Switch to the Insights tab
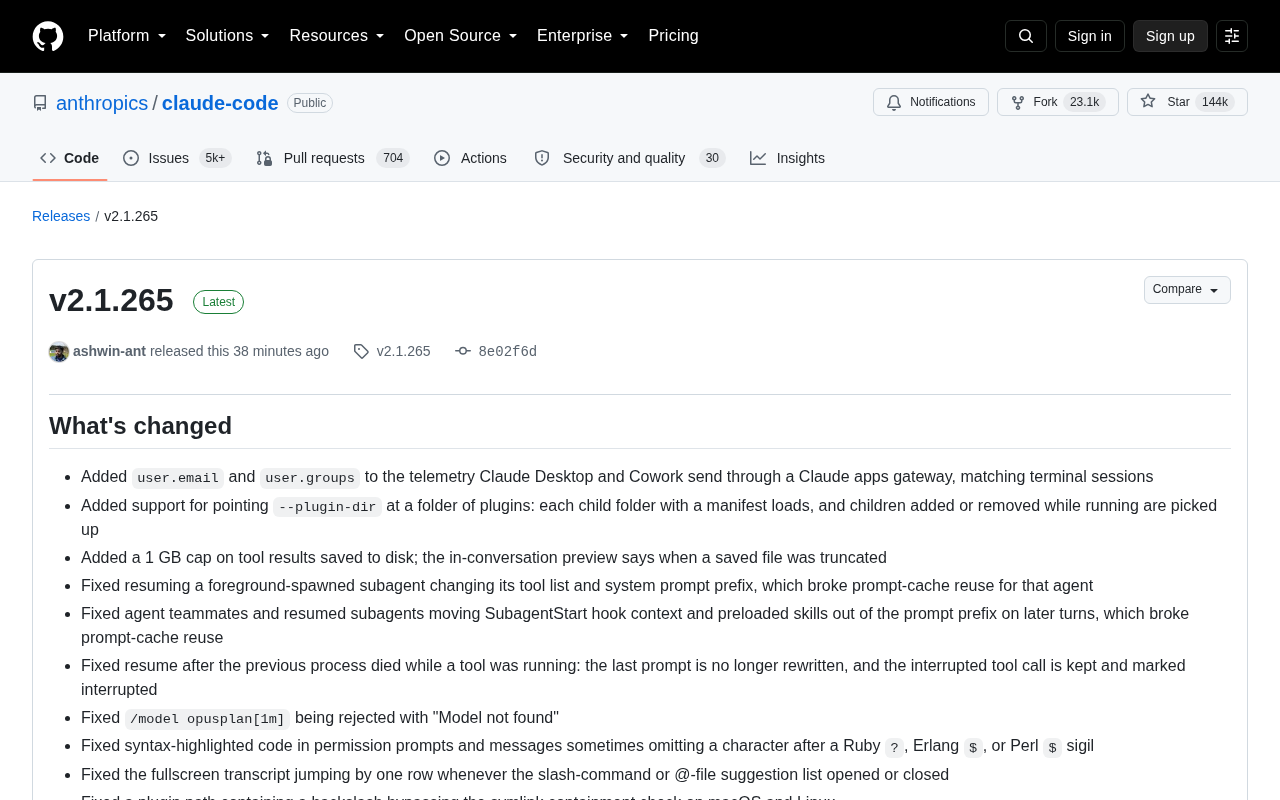 tap(787, 158)
